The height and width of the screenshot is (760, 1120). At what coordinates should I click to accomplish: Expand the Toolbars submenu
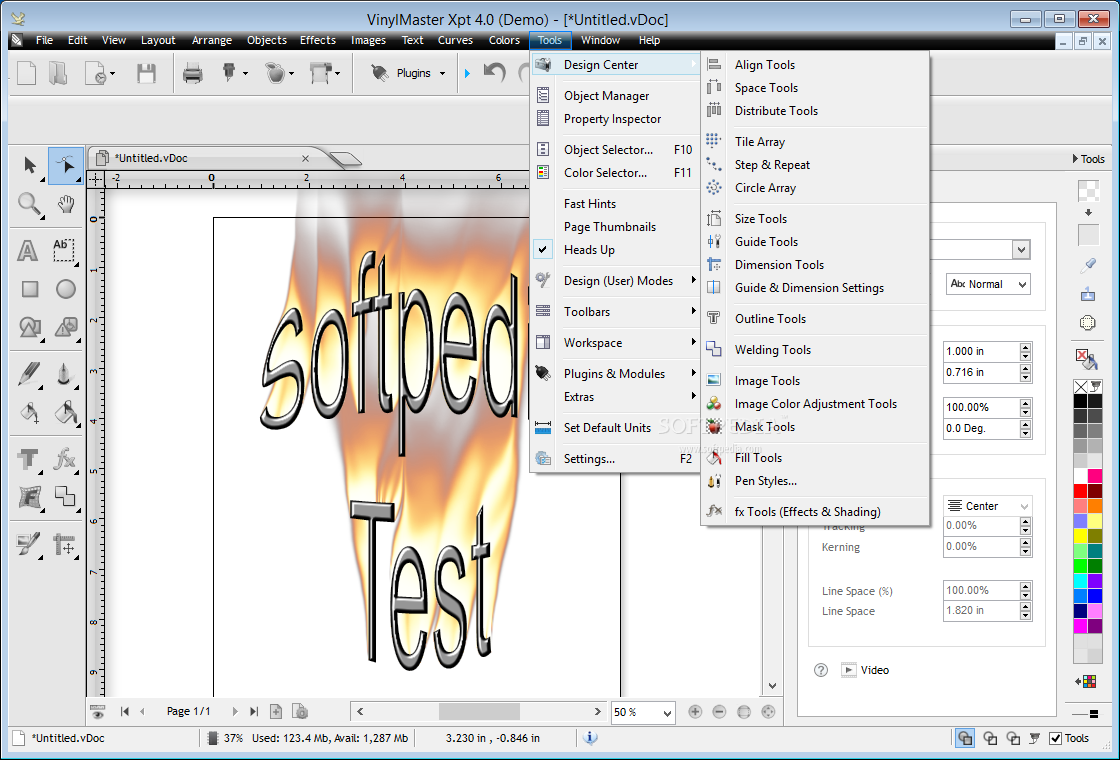[x=615, y=311]
